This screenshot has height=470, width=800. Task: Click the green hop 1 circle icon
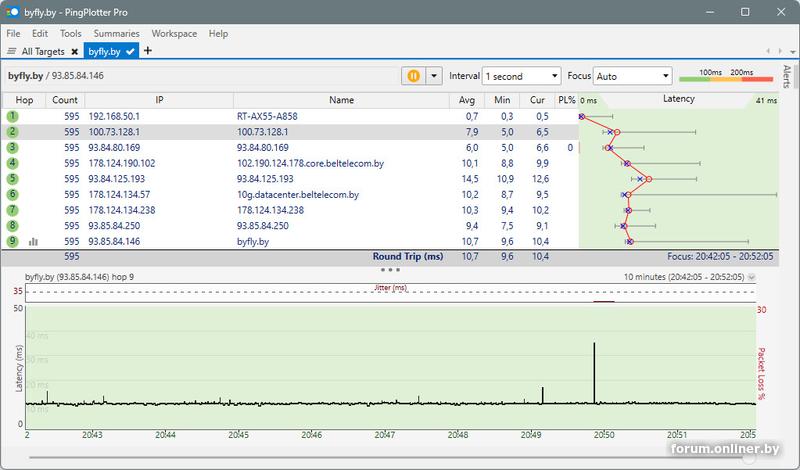pos(12,116)
